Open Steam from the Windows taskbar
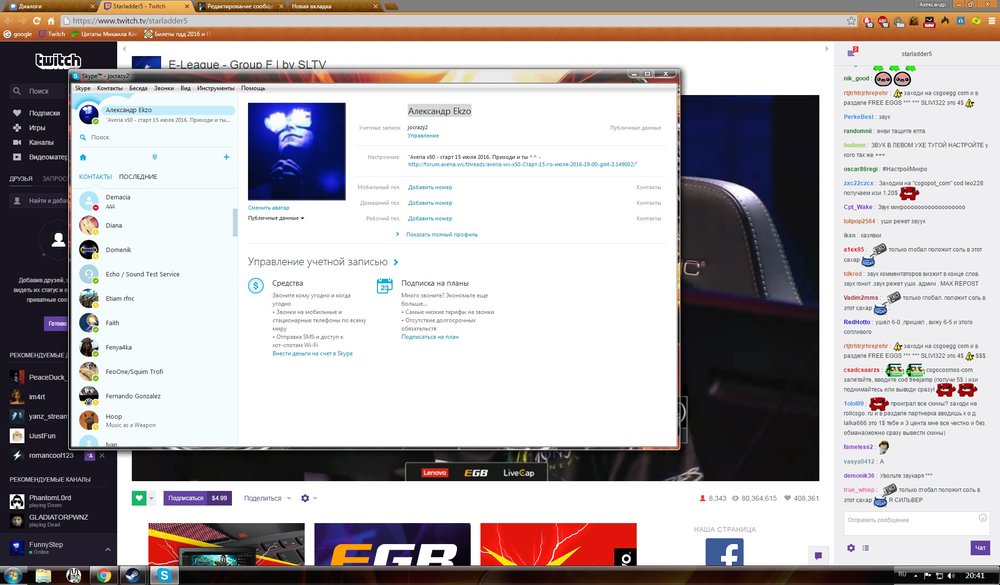 [x=132, y=575]
